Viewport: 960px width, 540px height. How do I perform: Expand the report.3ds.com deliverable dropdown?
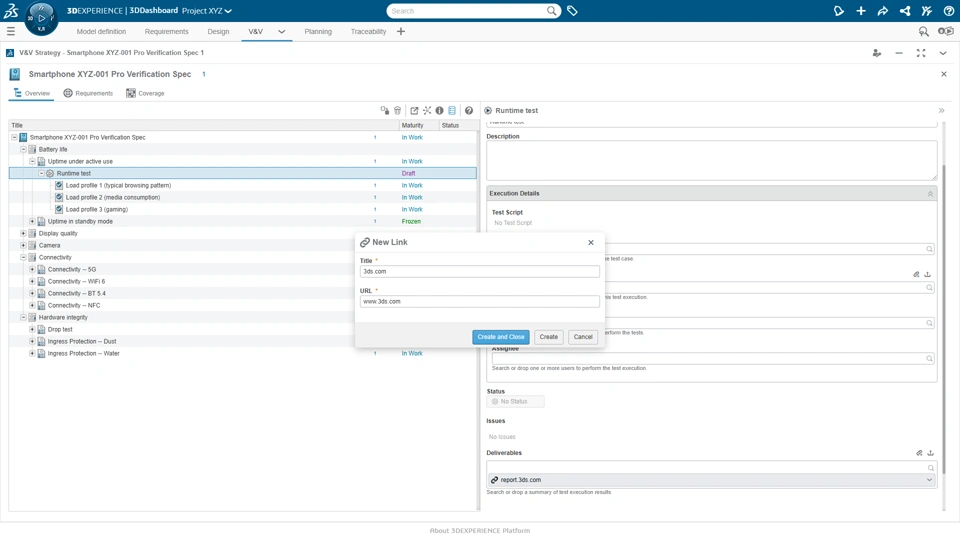pyautogui.click(x=929, y=480)
